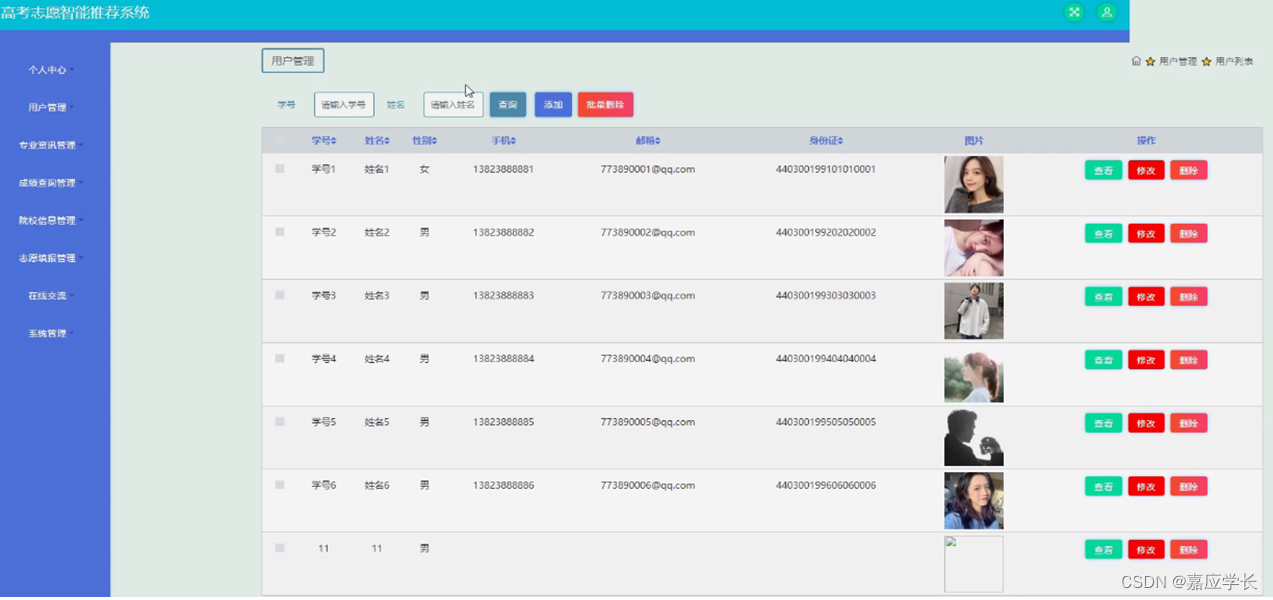
Task: Select the header select-all checkbox
Action: [280, 141]
